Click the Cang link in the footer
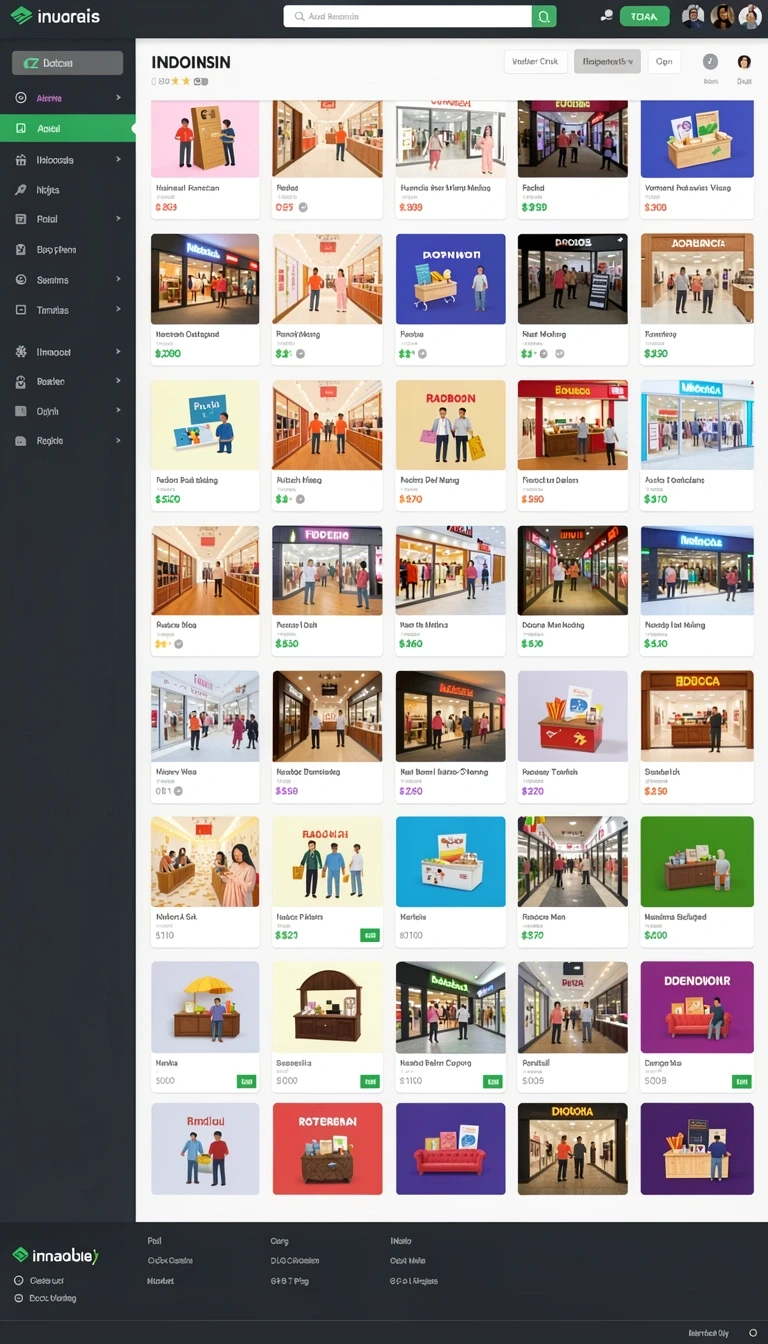This screenshot has width=768, height=1344. (x=279, y=1241)
